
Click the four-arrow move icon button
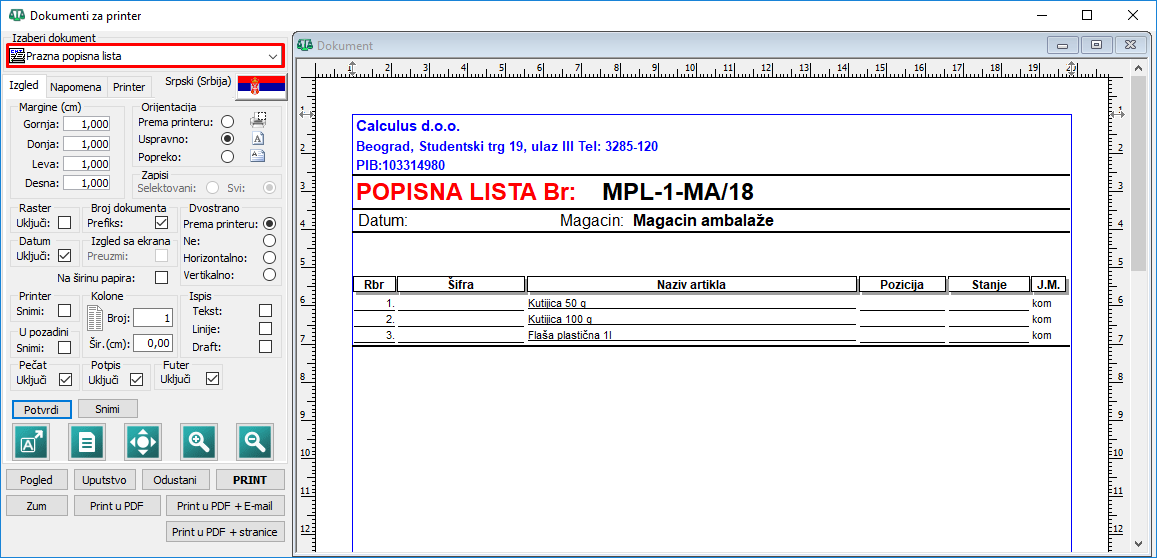143,441
